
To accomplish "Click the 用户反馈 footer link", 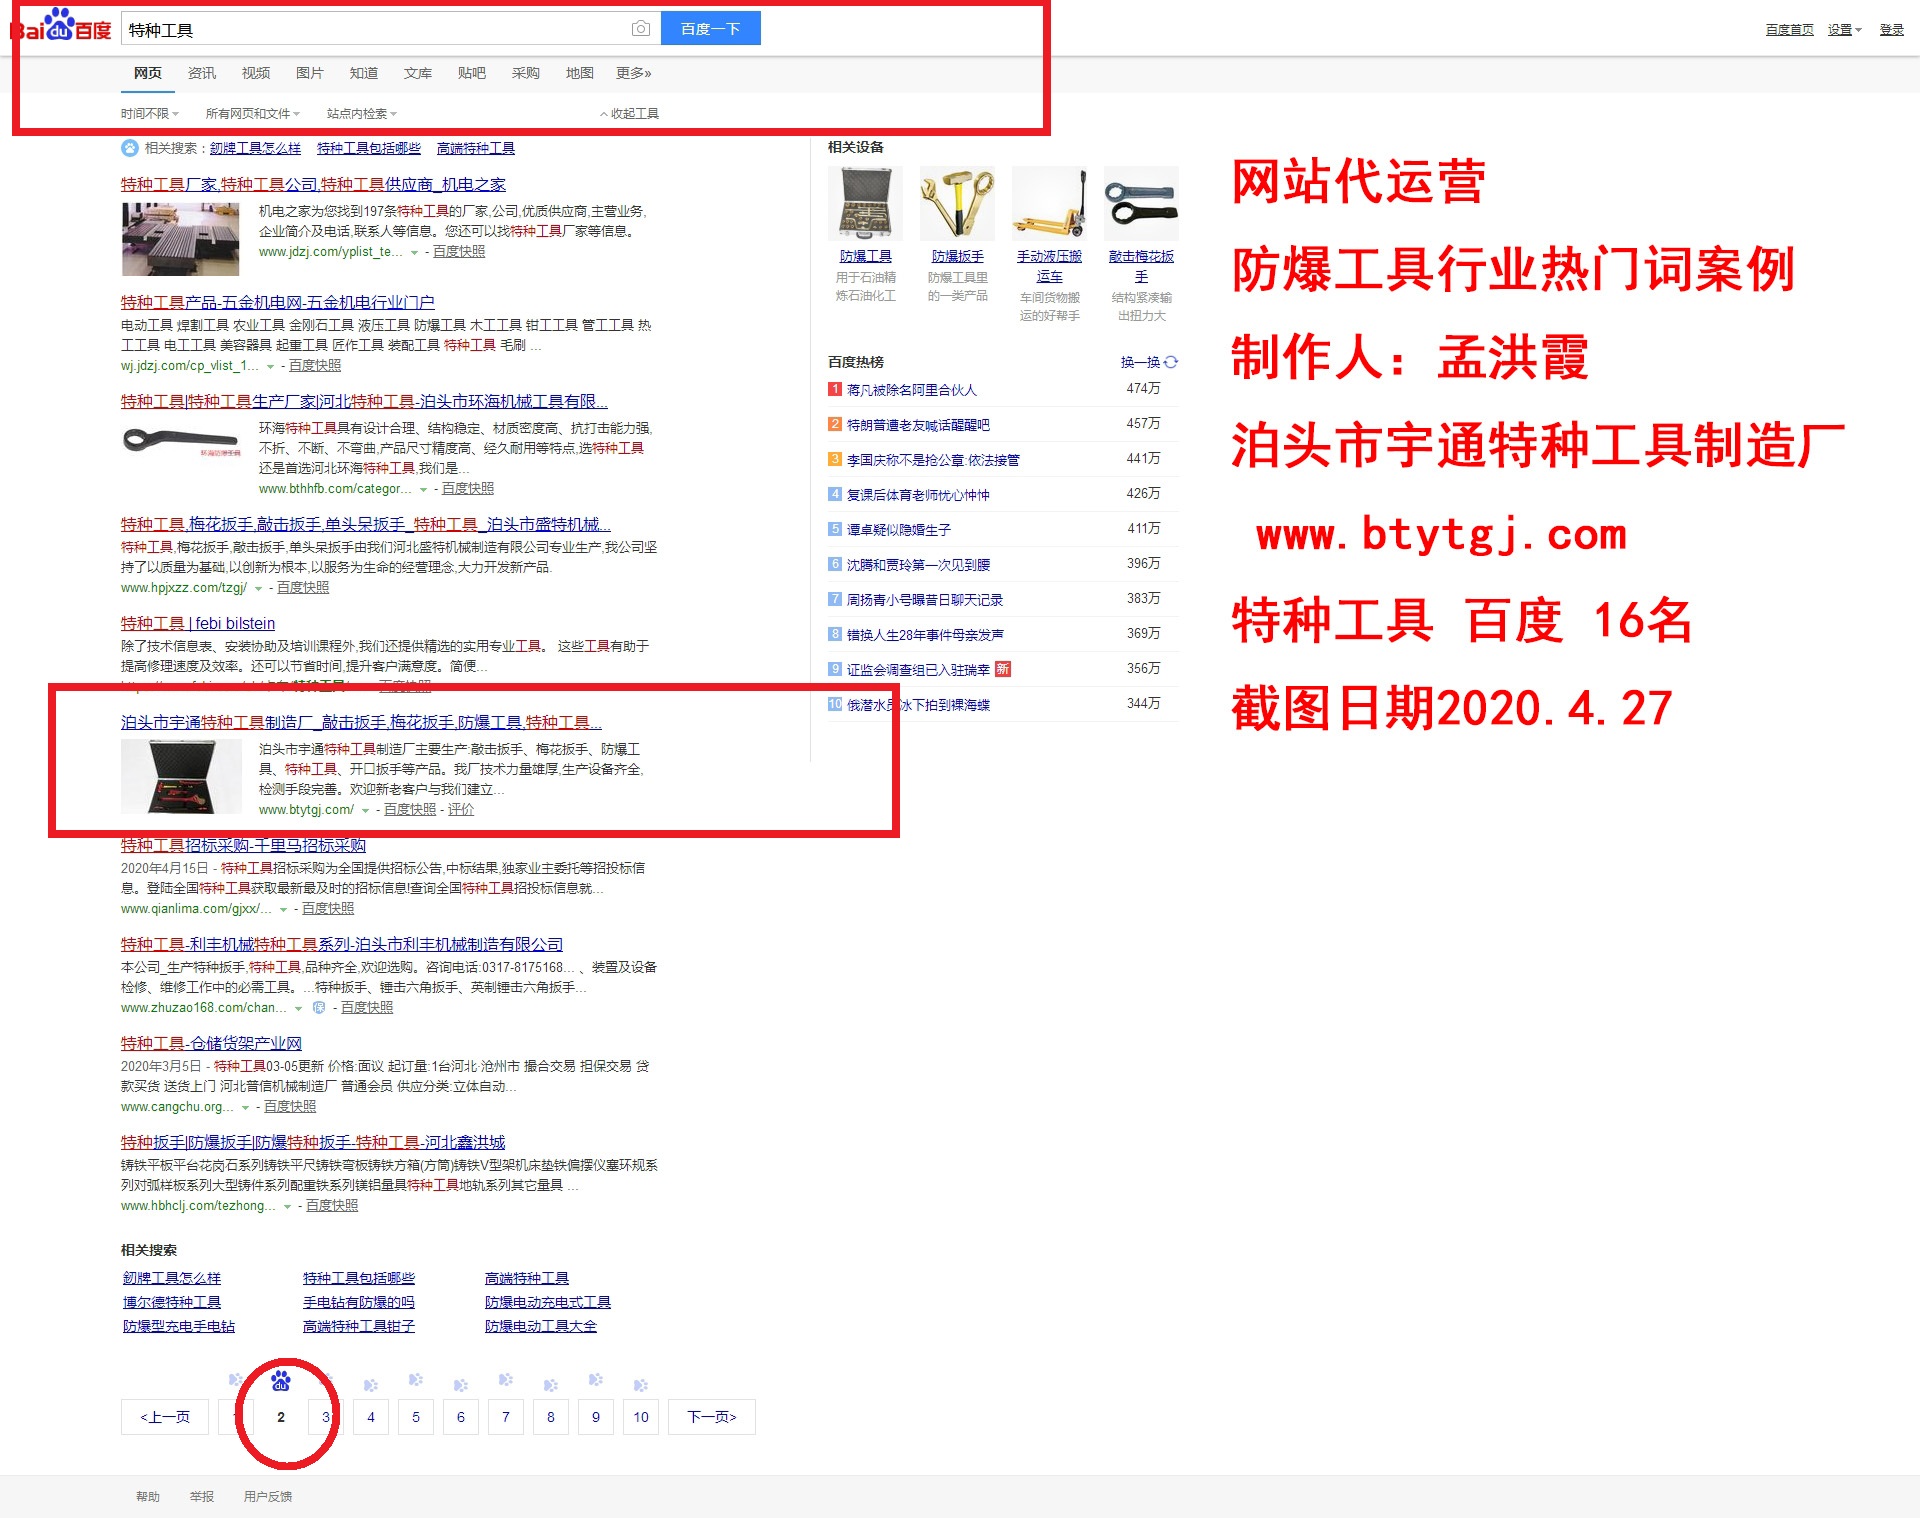I will pyautogui.click(x=268, y=1497).
